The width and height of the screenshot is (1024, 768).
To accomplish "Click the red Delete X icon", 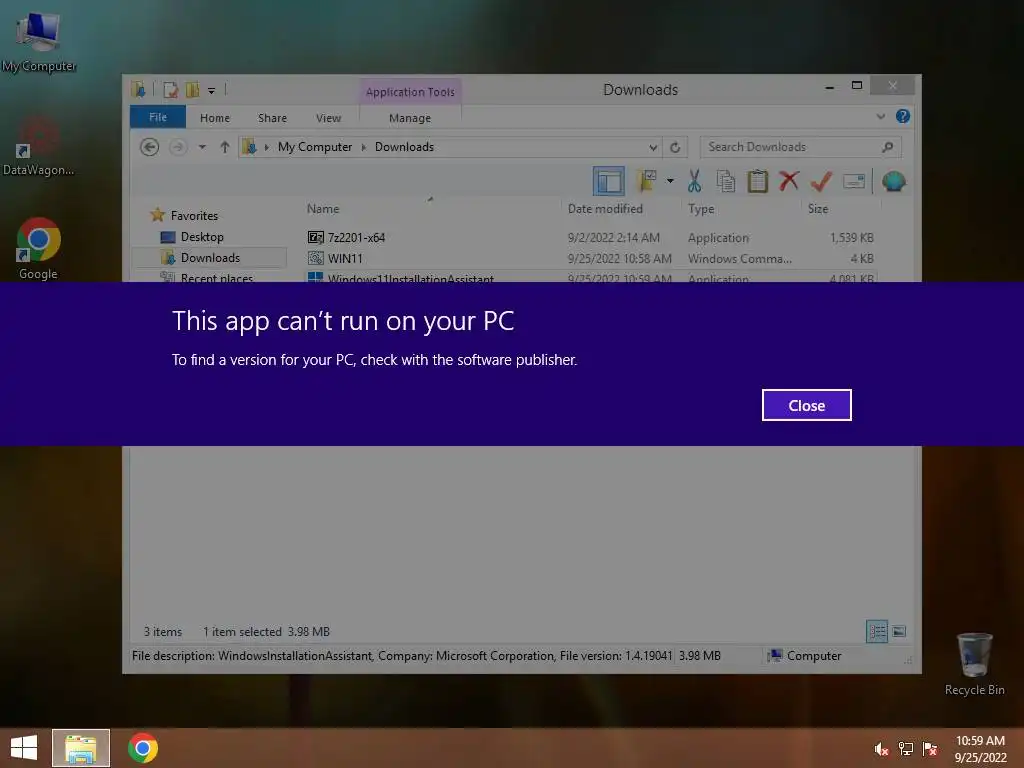I will click(789, 180).
